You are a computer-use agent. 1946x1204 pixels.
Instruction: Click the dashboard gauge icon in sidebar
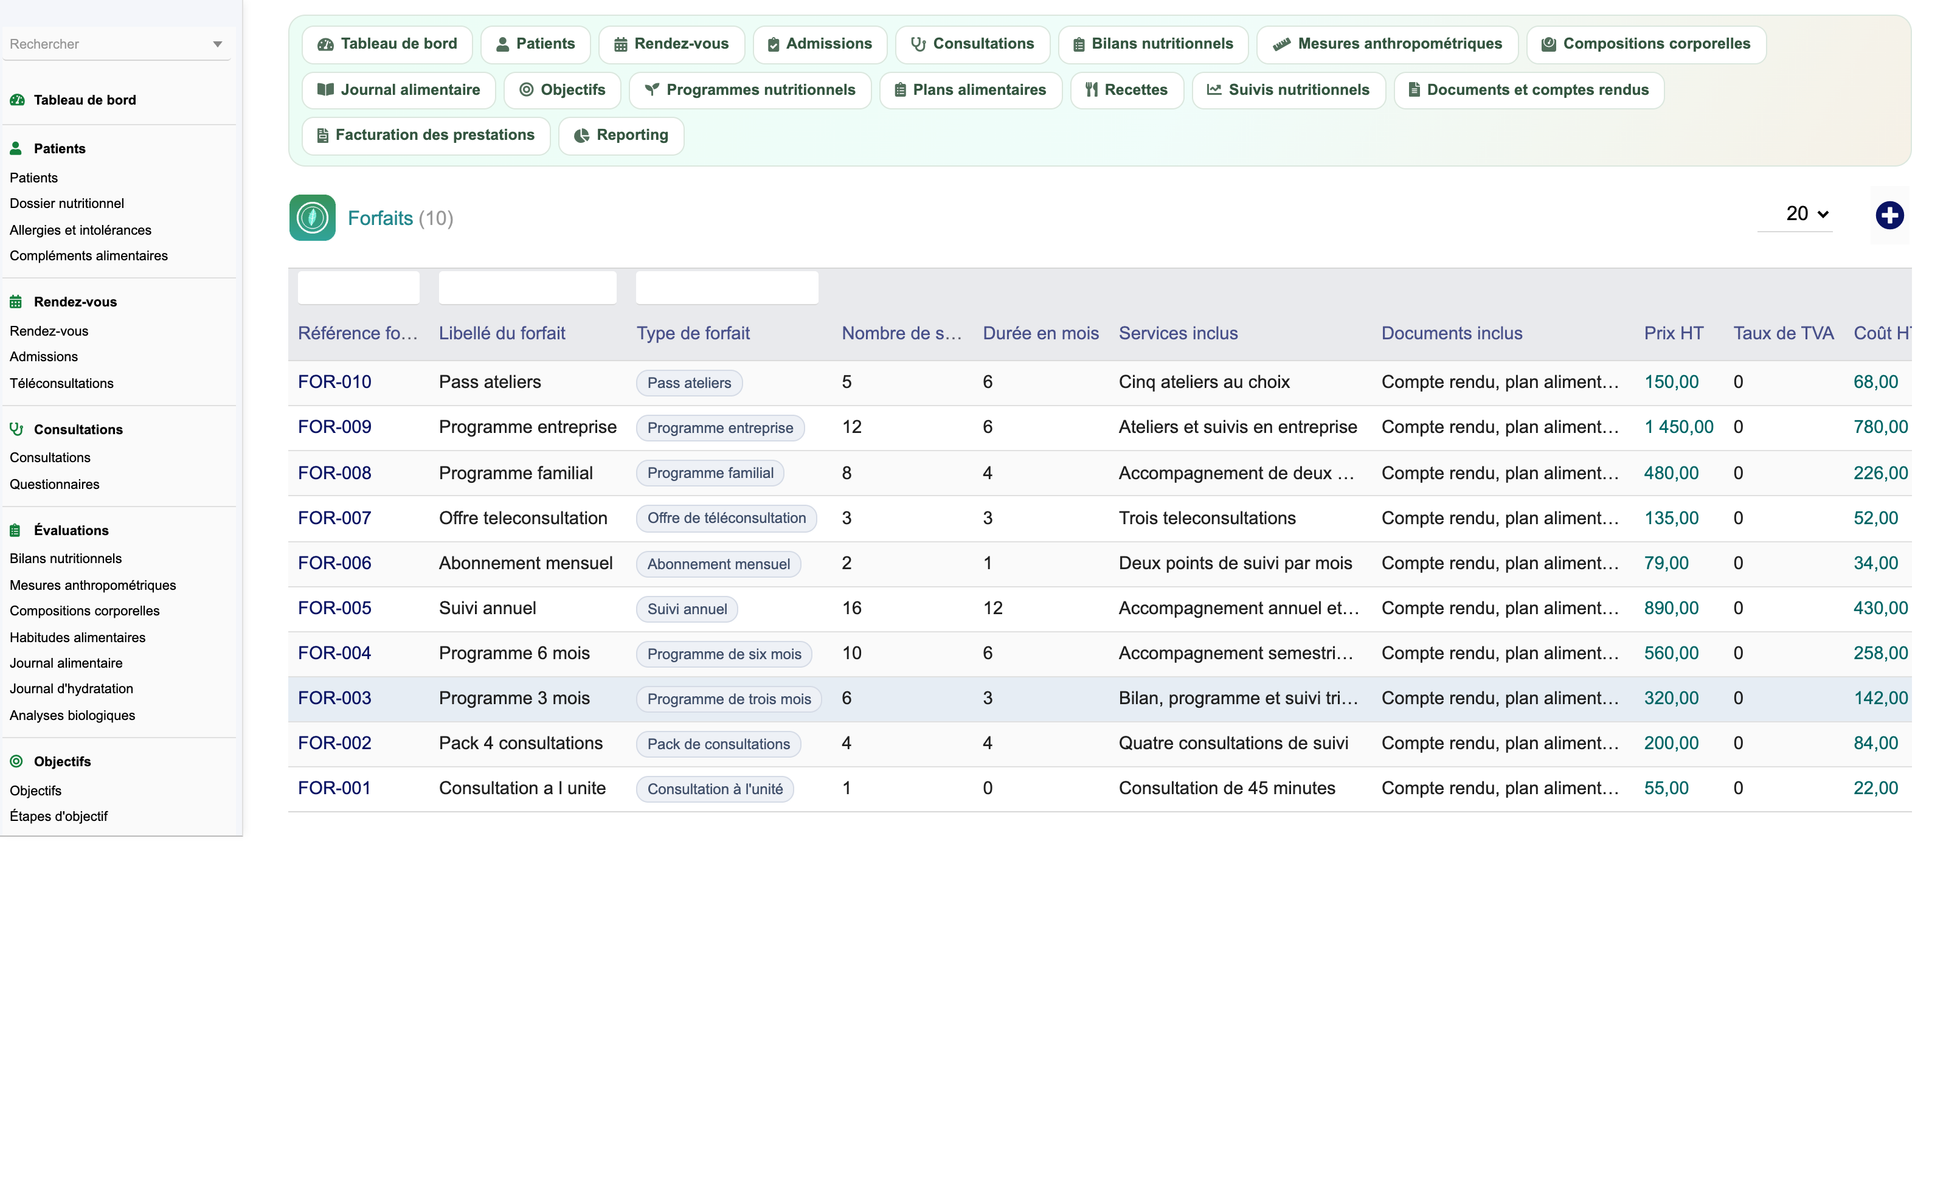17,100
